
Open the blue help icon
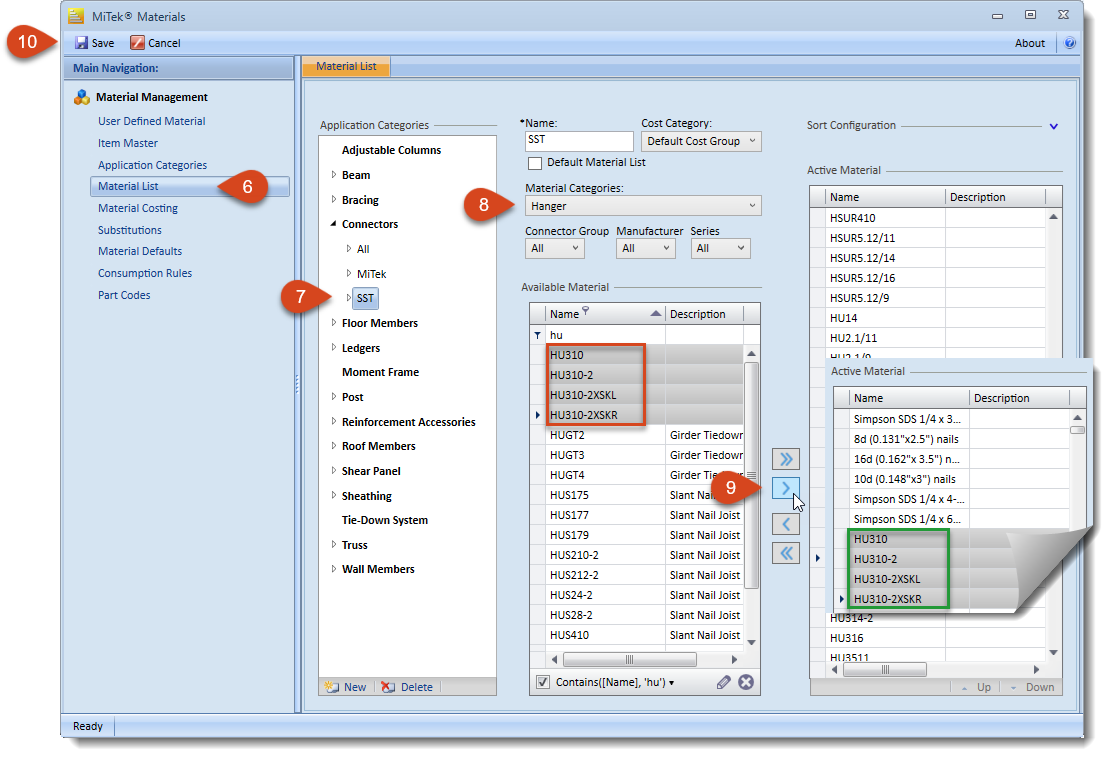(1070, 43)
